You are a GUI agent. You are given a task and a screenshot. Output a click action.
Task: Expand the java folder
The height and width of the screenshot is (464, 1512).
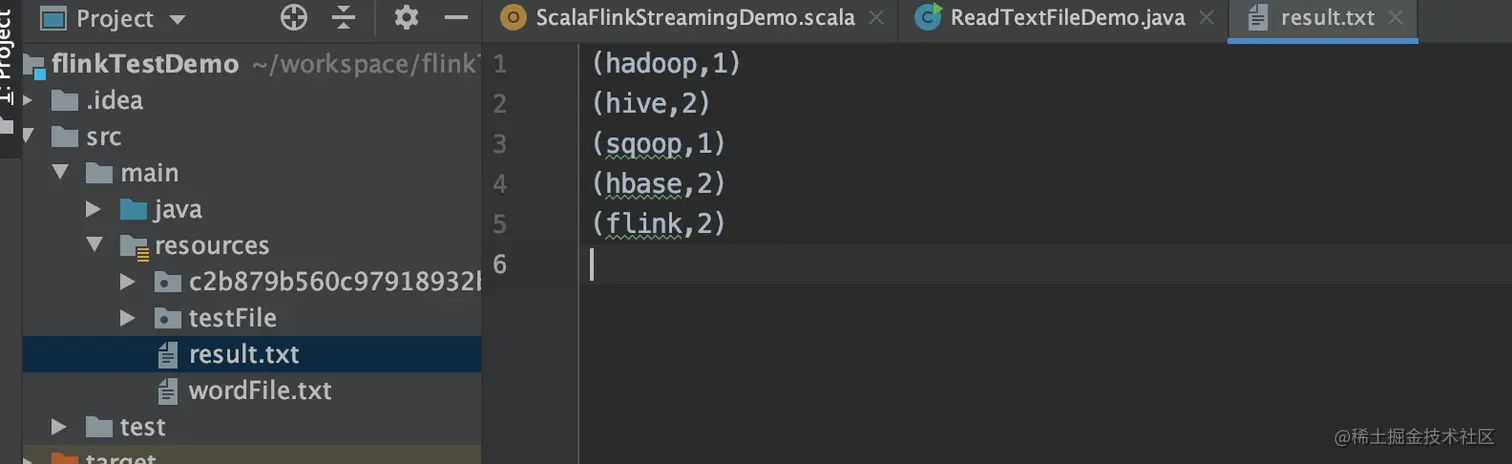[94, 209]
